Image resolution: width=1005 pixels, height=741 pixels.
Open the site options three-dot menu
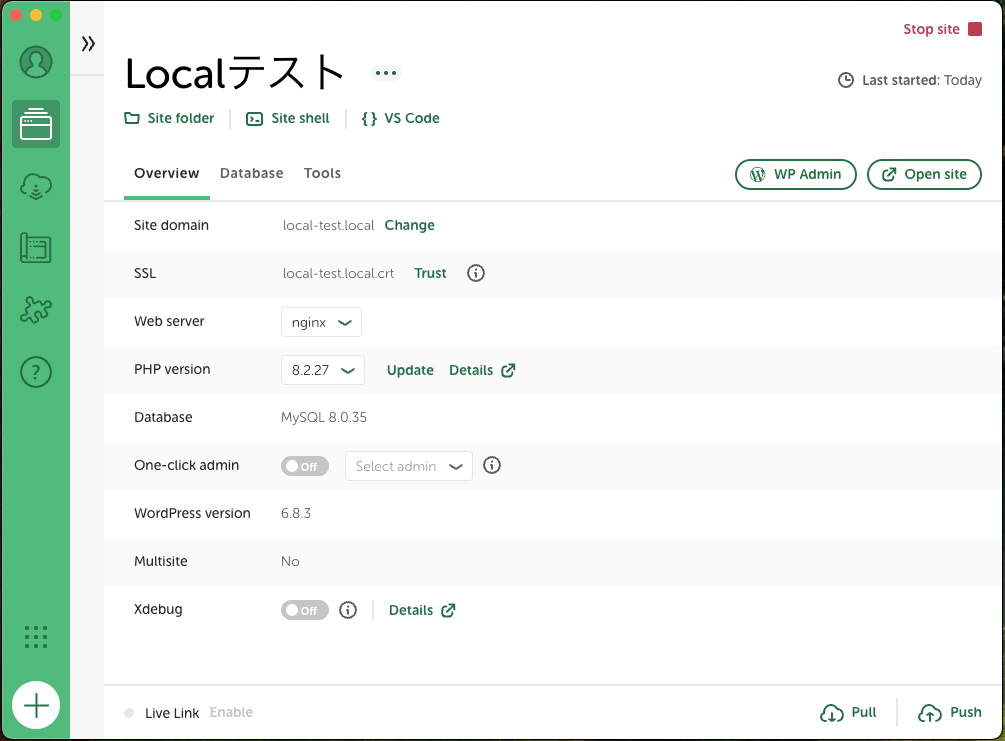pos(386,73)
